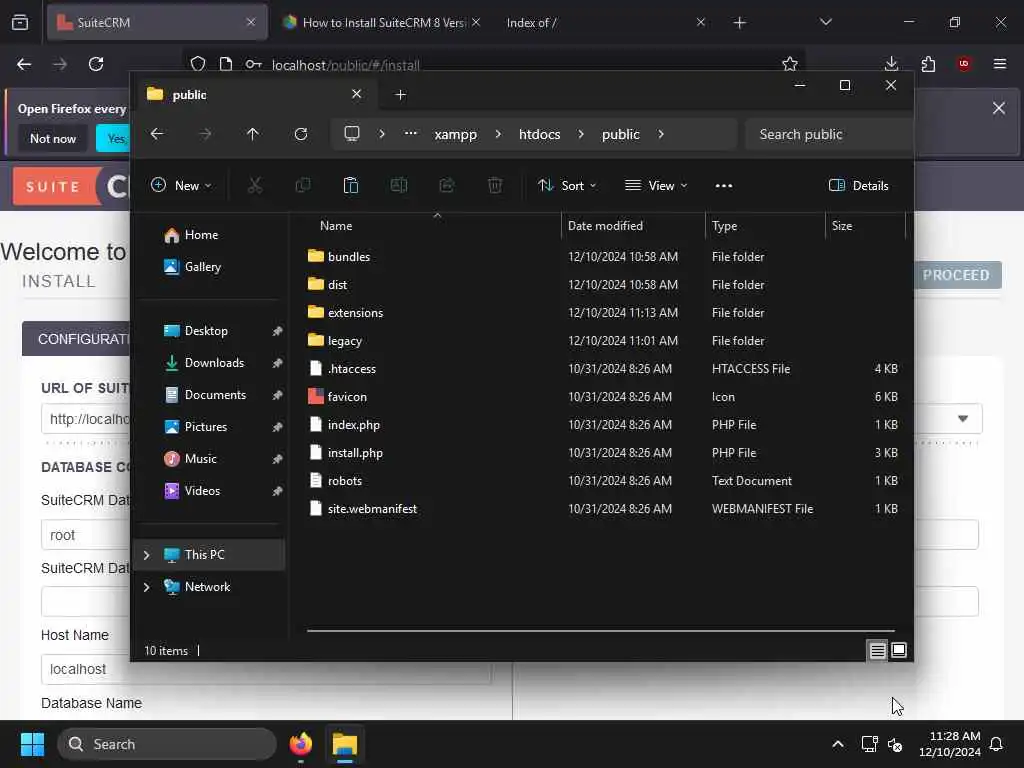Dismiss the Firefox notification bar
This screenshot has height=768, width=1024.
(x=999, y=108)
